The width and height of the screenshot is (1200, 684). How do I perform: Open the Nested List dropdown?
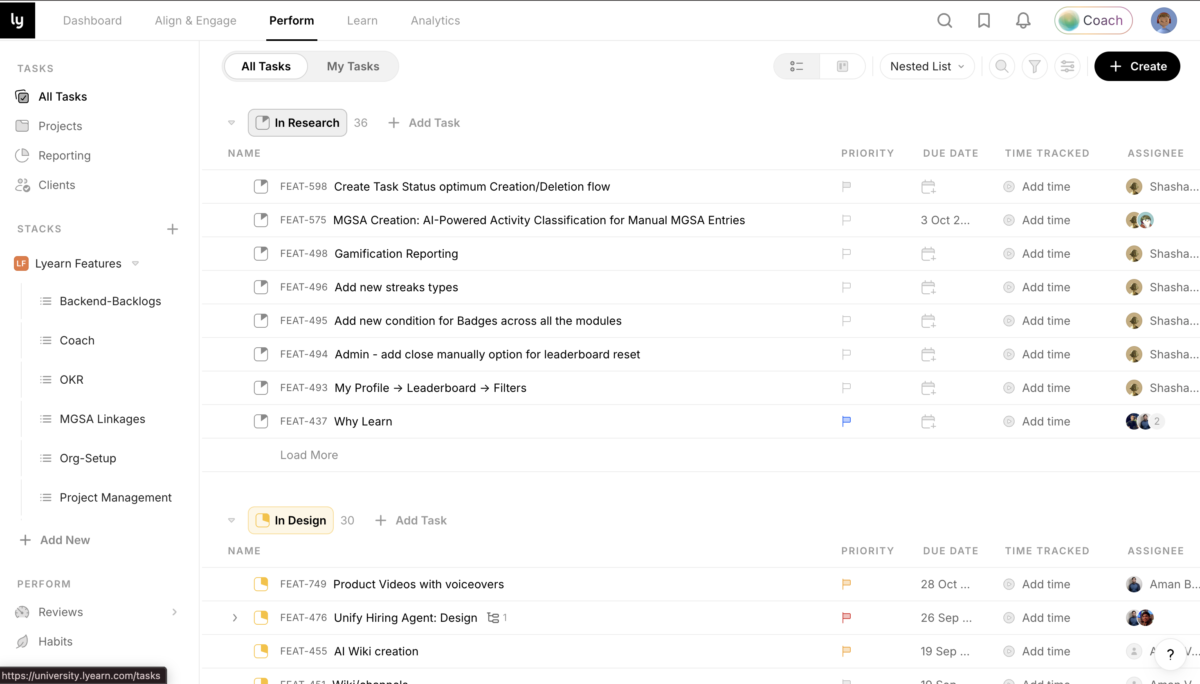[x=927, y=66]
